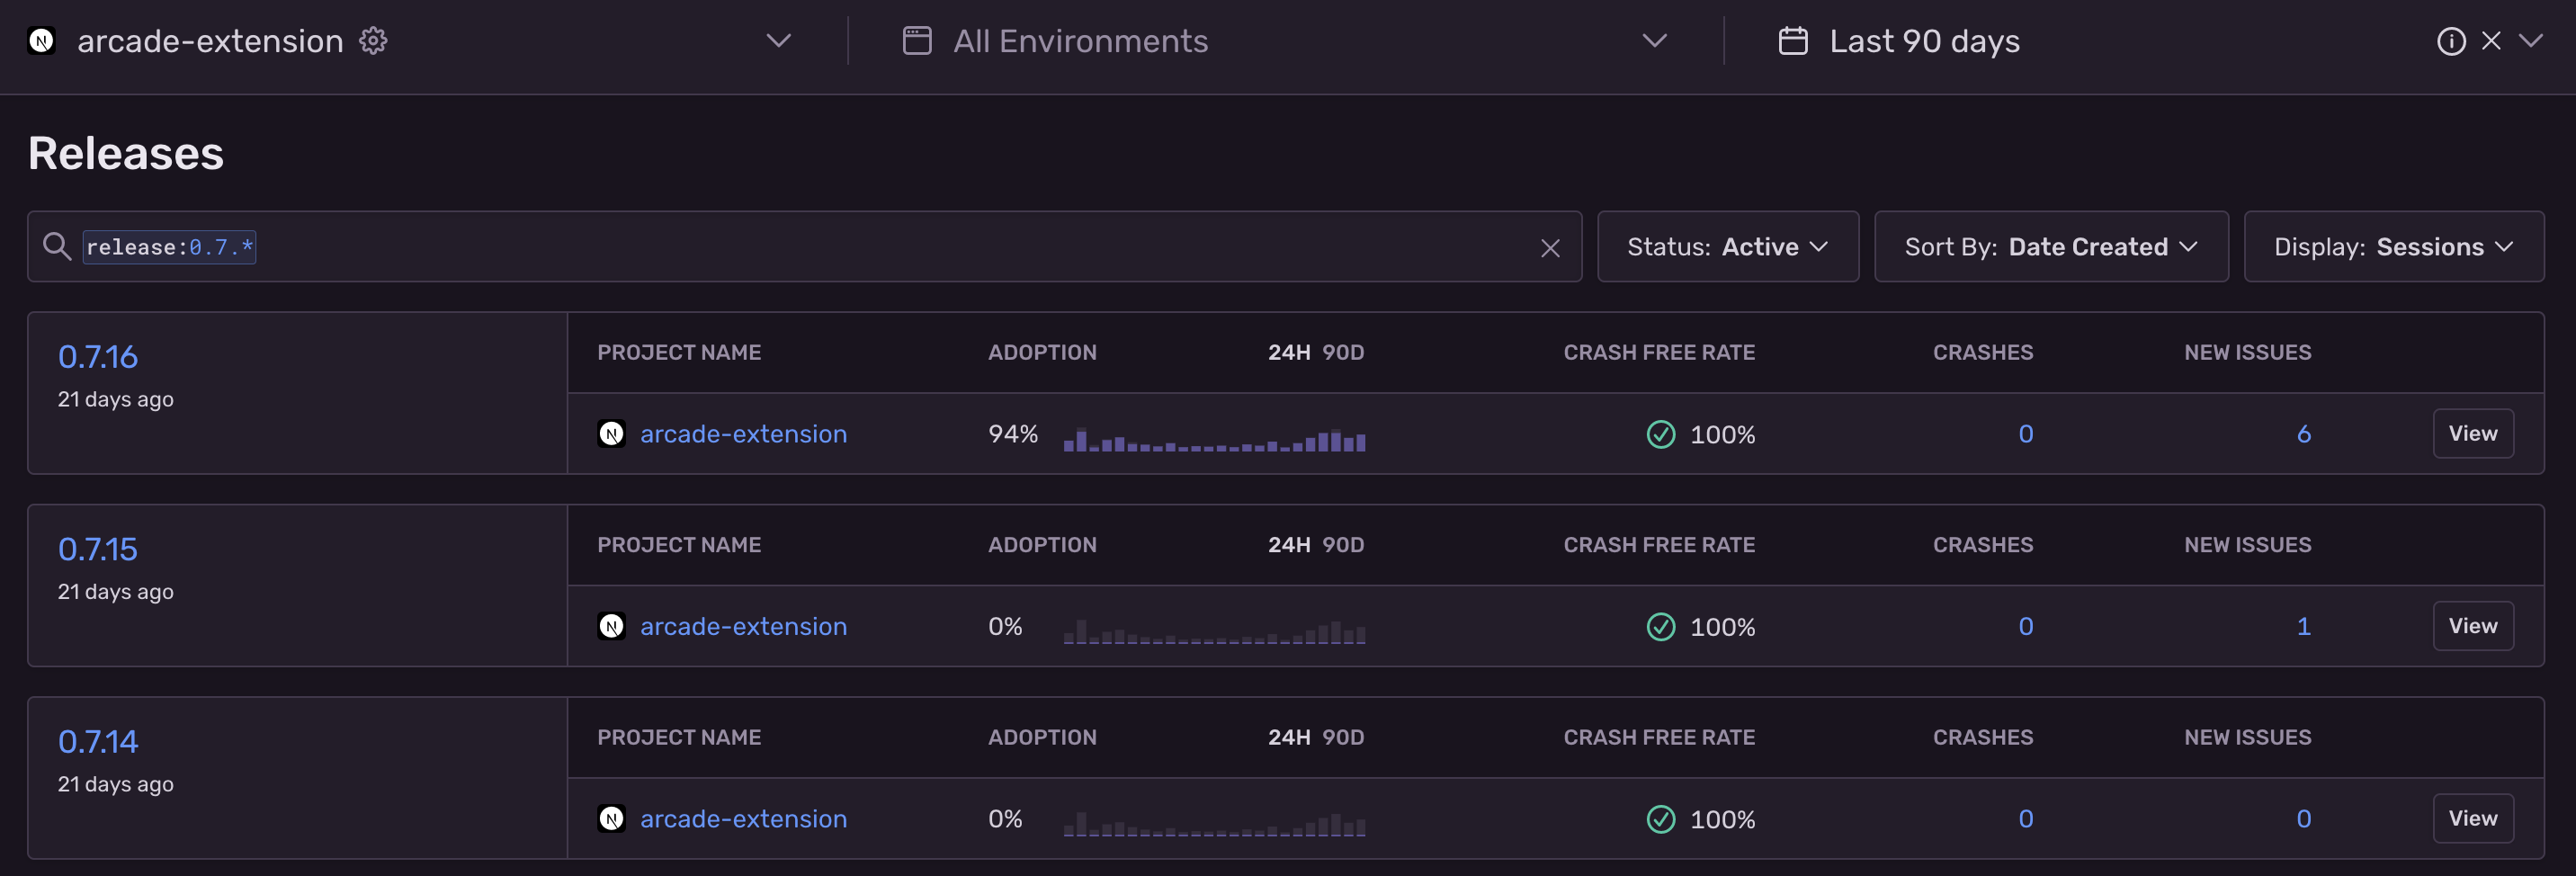
Task: Switch 0.7.14 adoption chart to 24H
Action: [x=1289, y=738]
